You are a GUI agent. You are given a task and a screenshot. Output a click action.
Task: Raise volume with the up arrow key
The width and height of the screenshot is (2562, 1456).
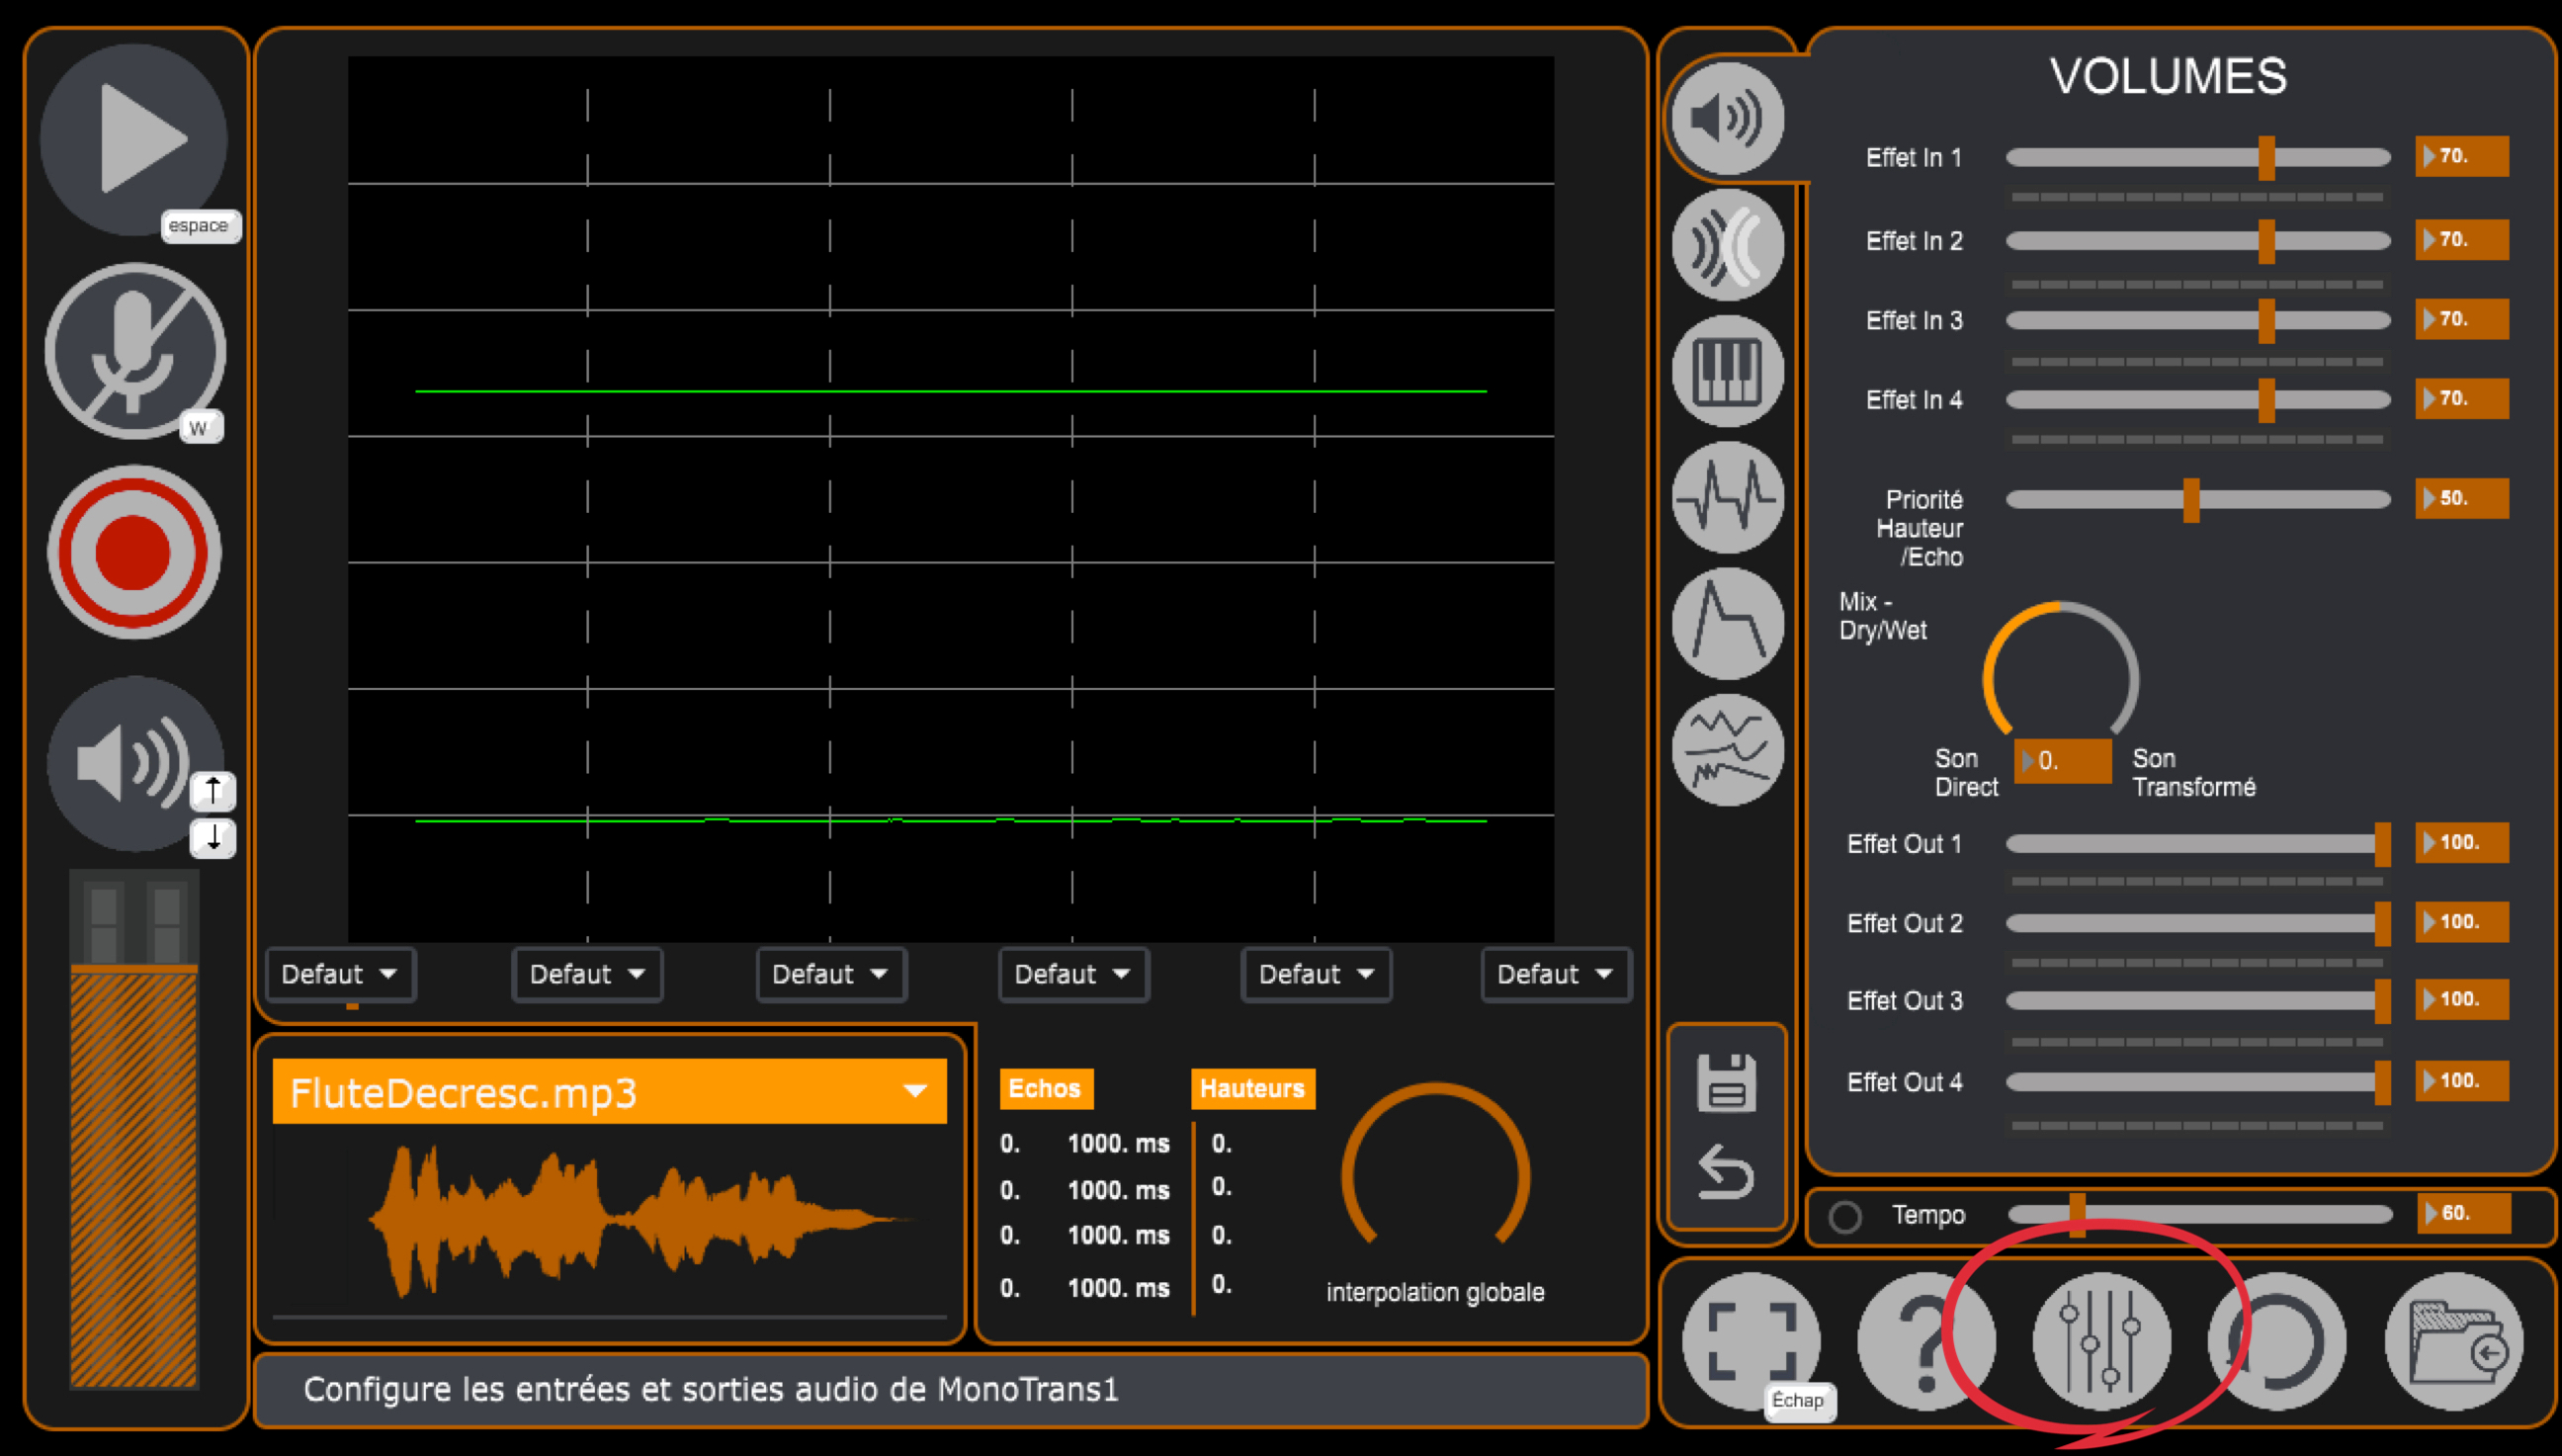213,791
